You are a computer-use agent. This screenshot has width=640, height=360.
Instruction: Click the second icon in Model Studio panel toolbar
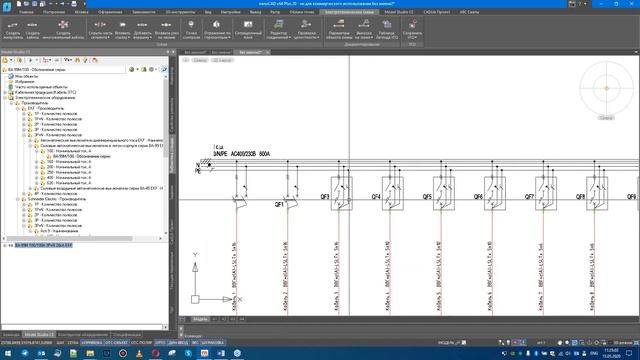(19, 60)
